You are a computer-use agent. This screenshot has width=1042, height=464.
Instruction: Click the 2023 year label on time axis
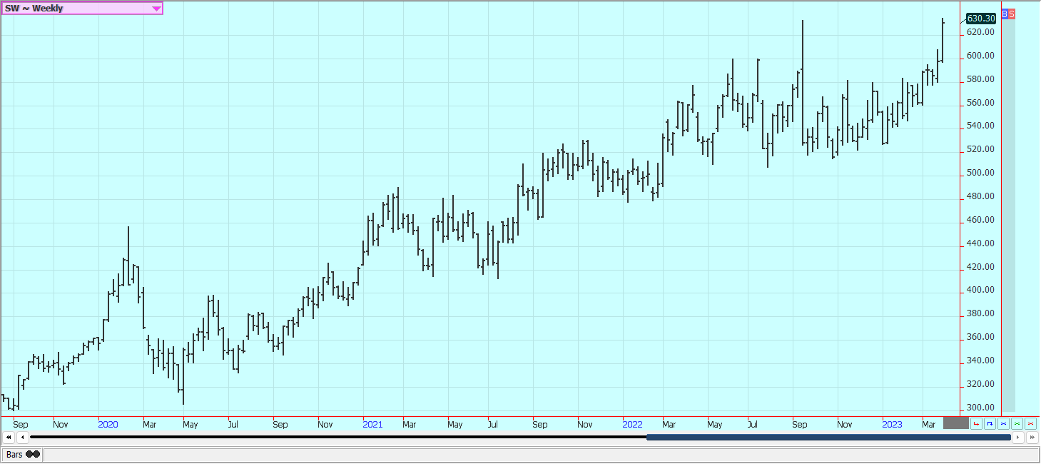(x=892, y=424)
